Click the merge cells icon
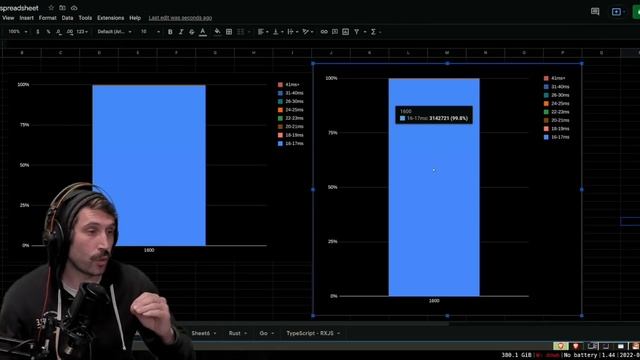 (x=241, y=31)
